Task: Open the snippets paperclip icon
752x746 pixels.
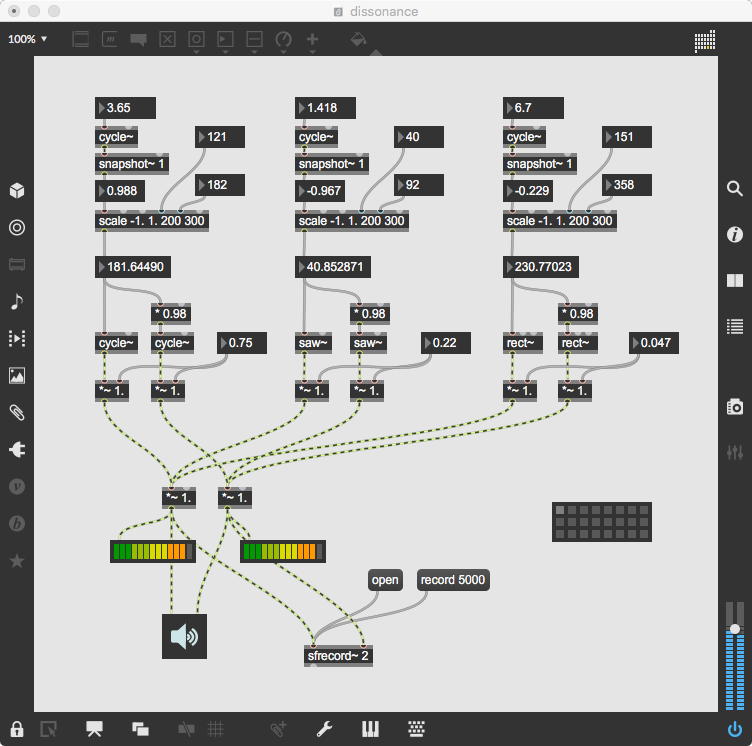Action: coord(17,413)
